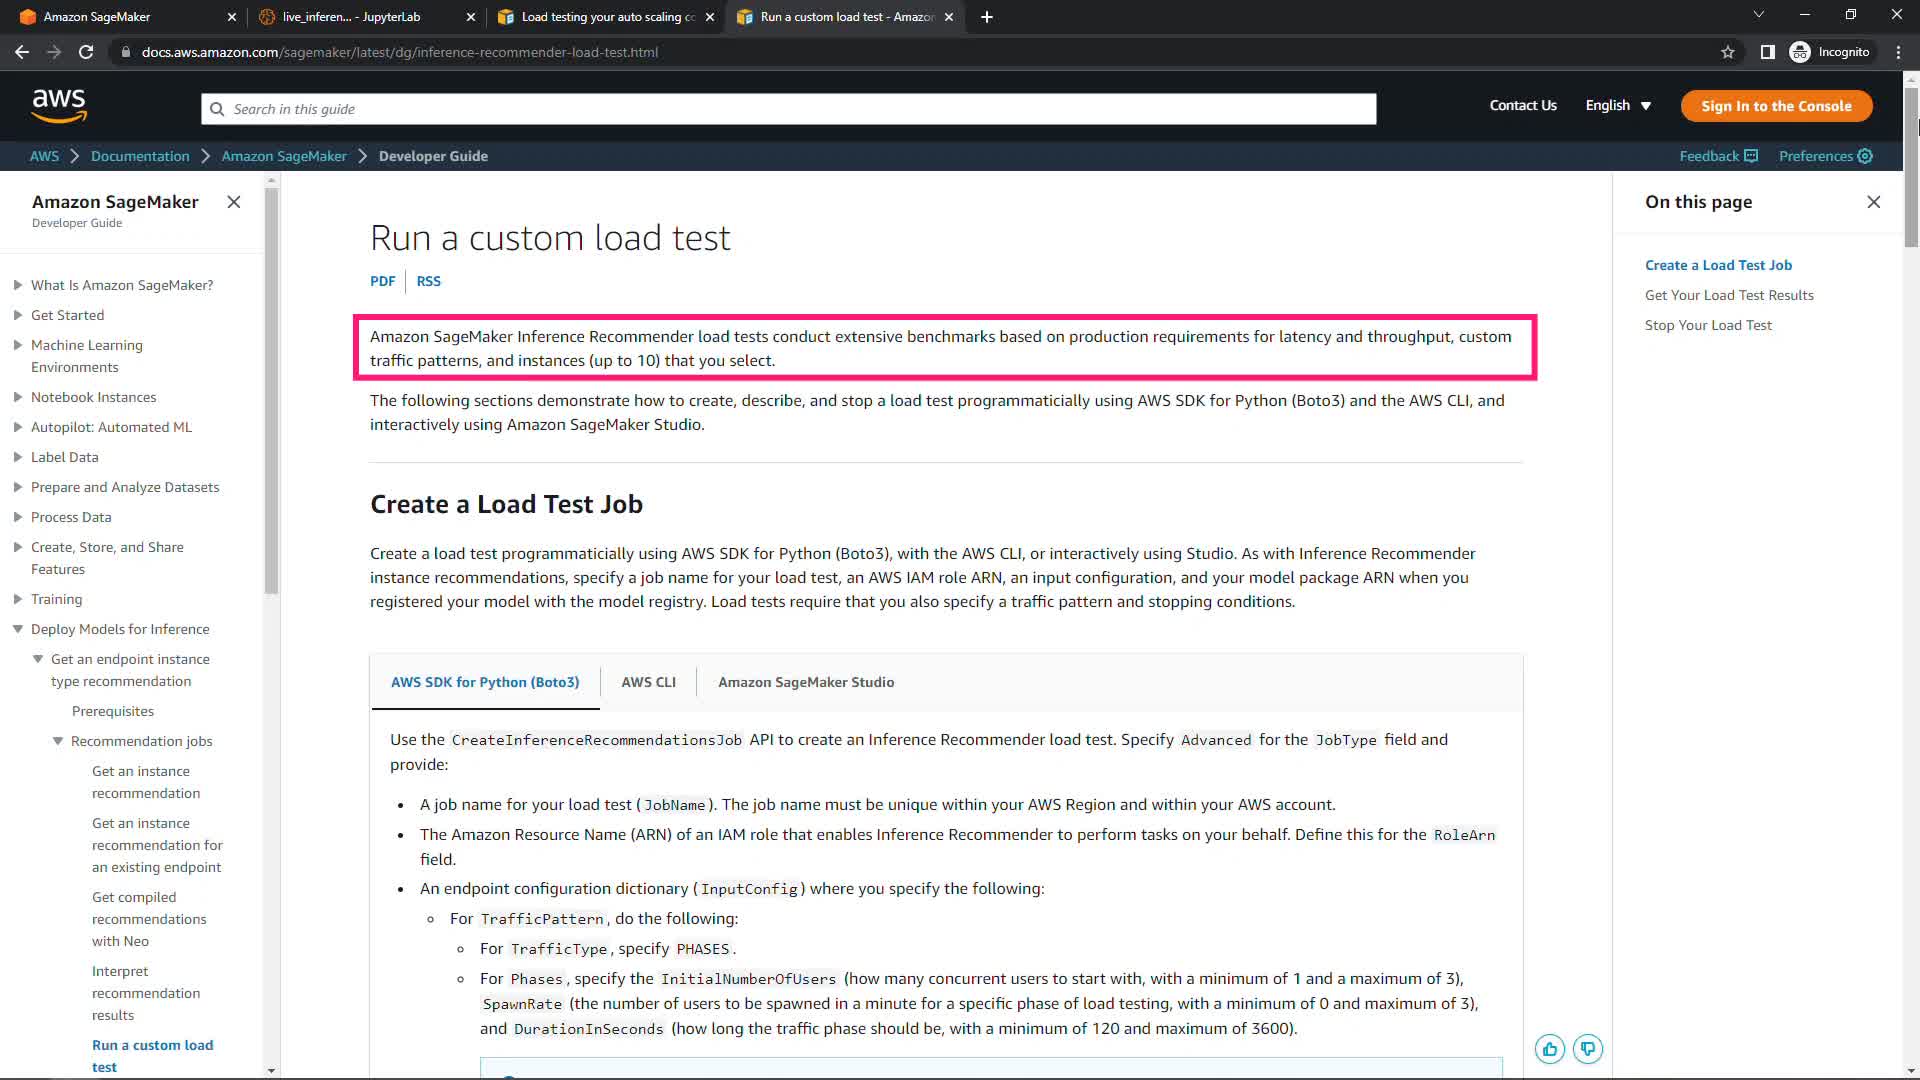Screen dimensions: 1920x1080
Task: Bookmark this page with star icon
Action: pos(1728,52)
